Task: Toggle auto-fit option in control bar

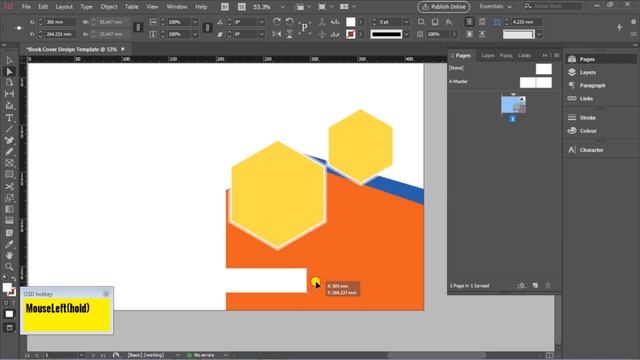Action: pyautogui.click(x=497, y=22)
